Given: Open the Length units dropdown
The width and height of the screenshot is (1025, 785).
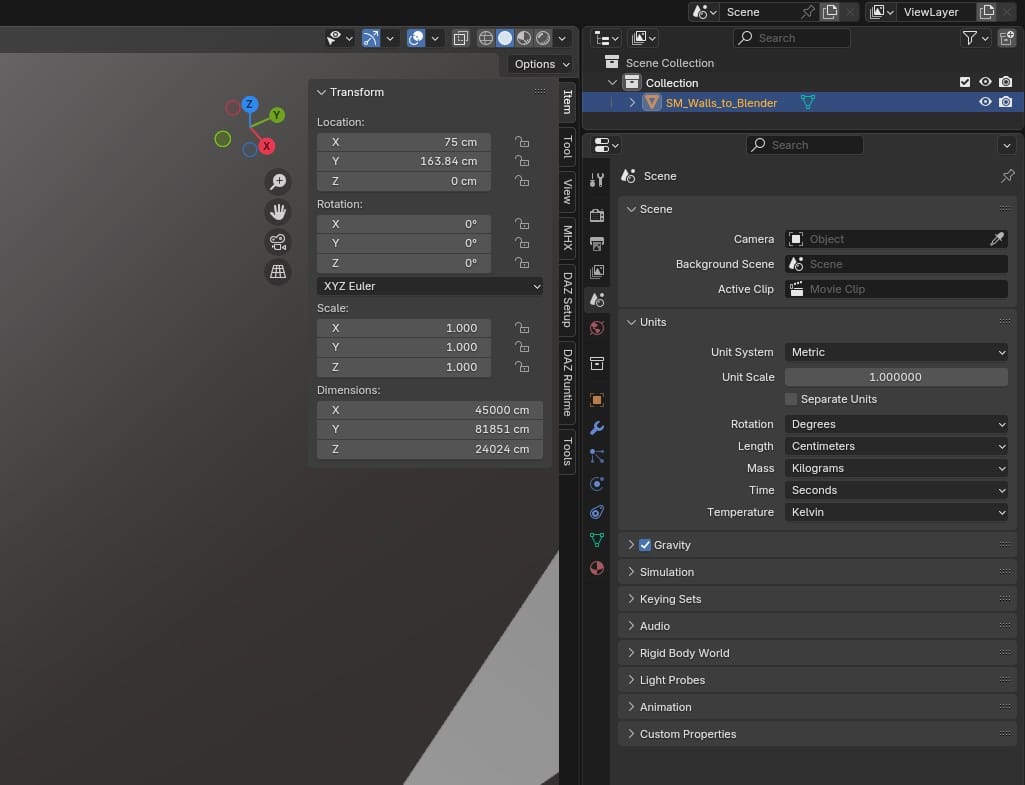Looking at the screenshot, I should 896,446.
